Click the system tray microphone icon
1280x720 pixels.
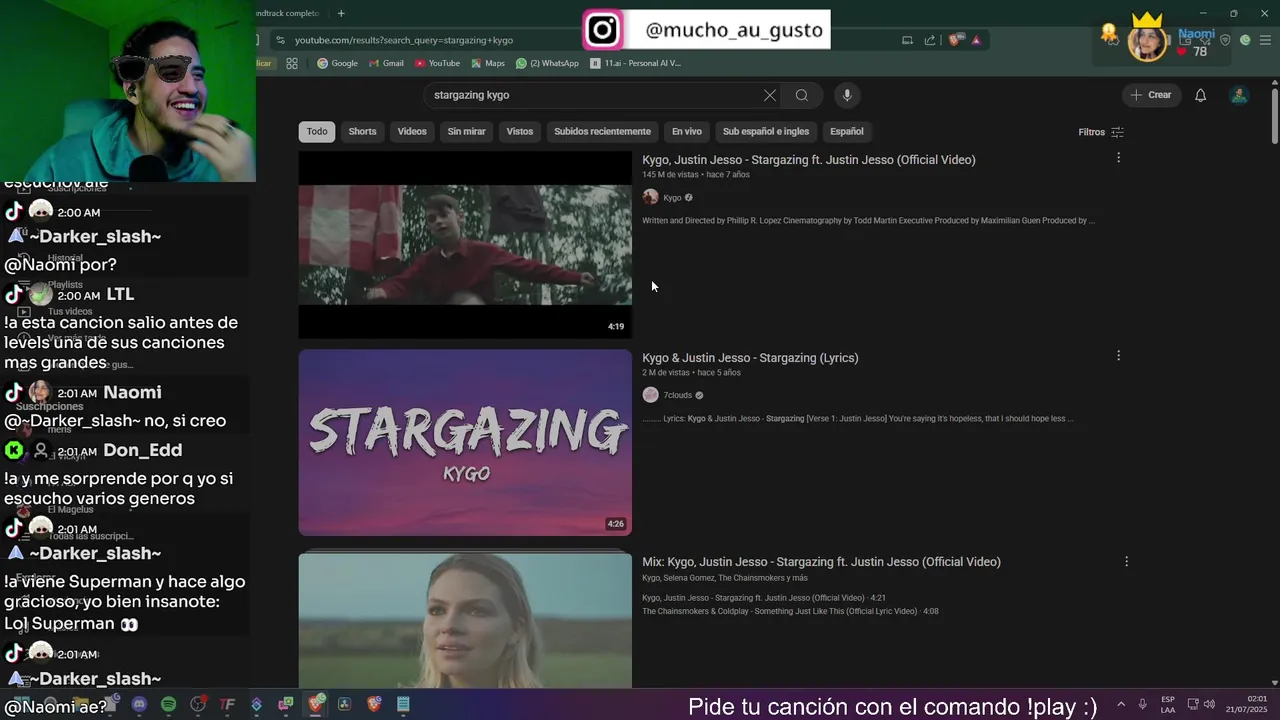(1142, 704)
